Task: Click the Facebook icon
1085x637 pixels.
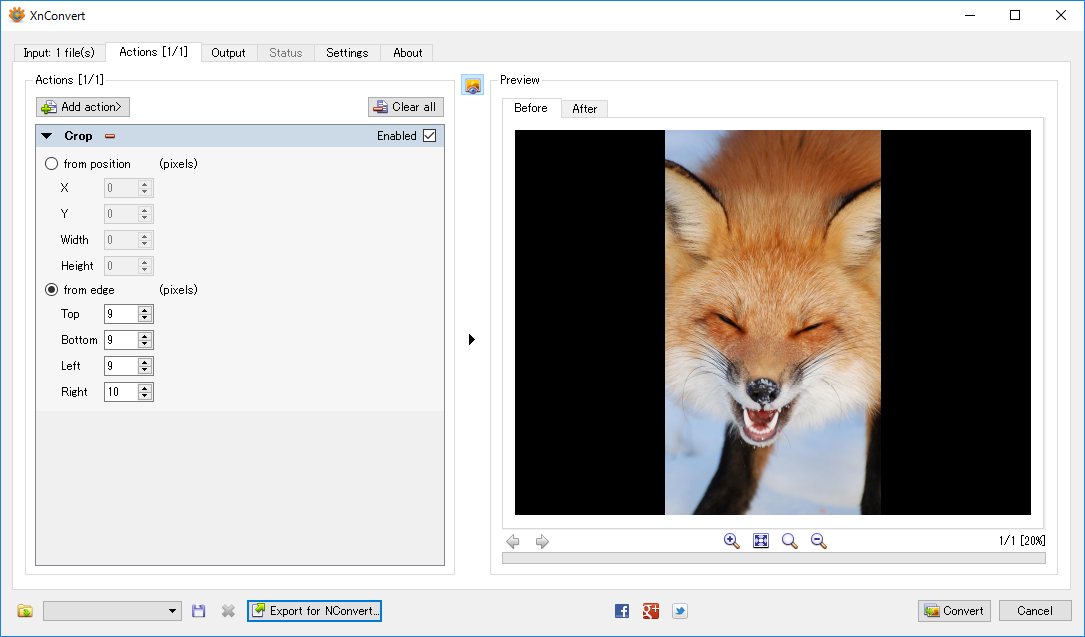Action: click(x=622, y=611)
